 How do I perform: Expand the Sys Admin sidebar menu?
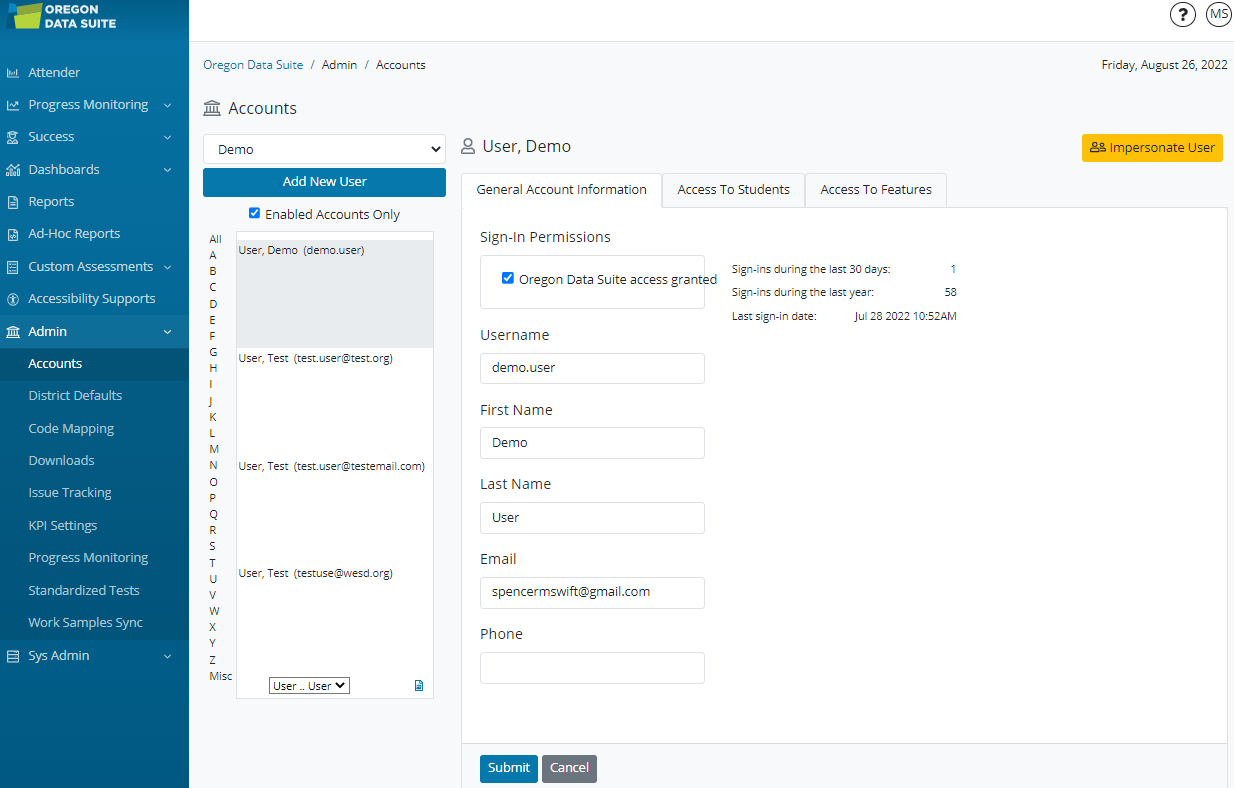94,656
